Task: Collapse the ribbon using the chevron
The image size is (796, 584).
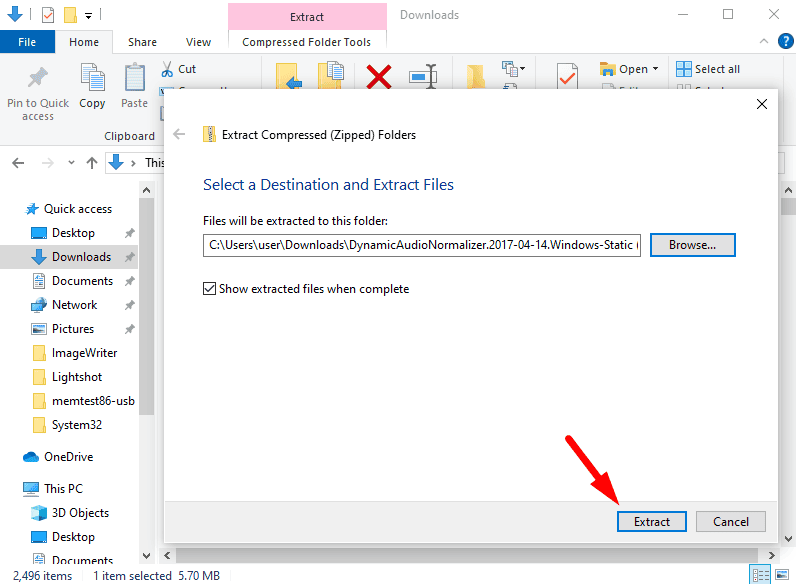Action: click(764, 41)
